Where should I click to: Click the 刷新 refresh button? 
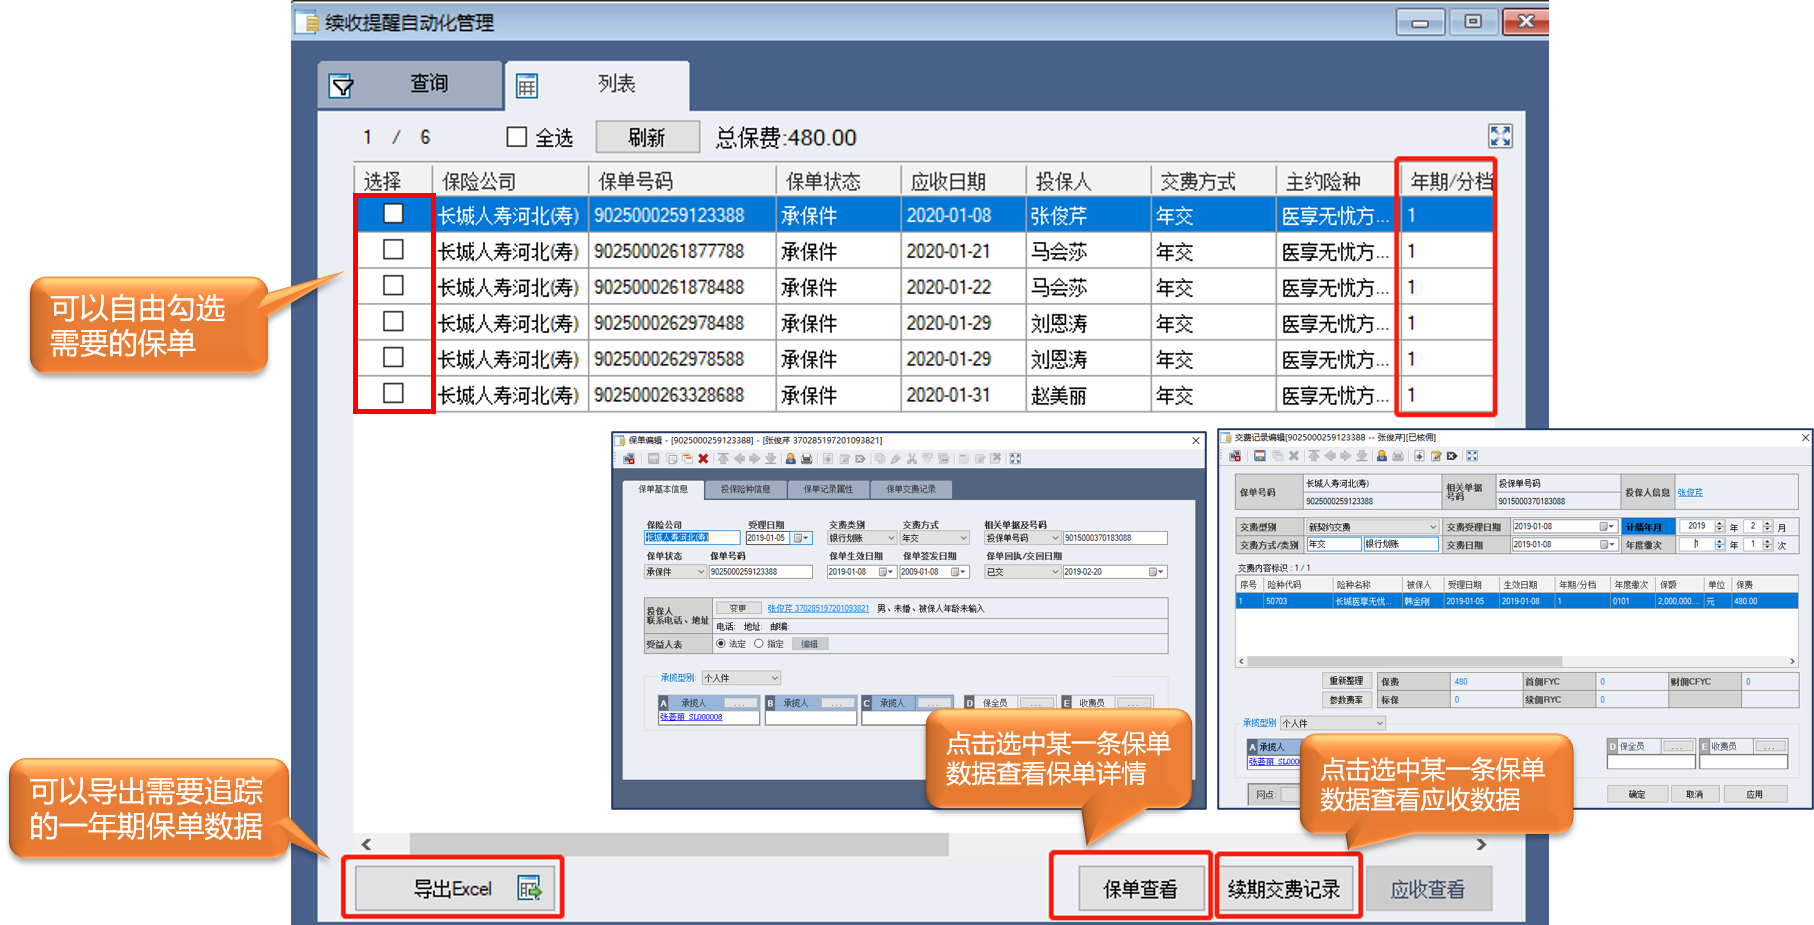click(646, 137)
